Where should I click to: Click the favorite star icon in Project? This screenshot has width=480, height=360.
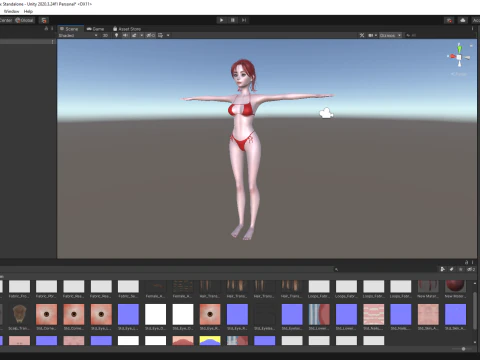click(x=461, y=269)
